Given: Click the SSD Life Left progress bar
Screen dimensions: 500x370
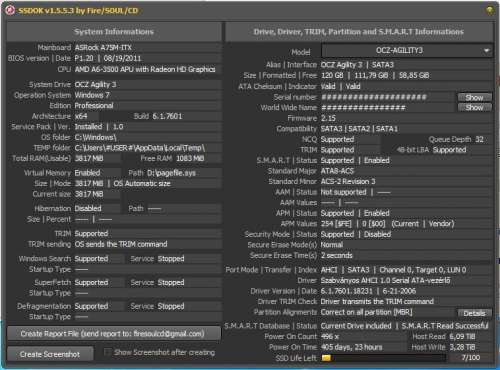Looking at the screenshot, I should coord(383,358).
